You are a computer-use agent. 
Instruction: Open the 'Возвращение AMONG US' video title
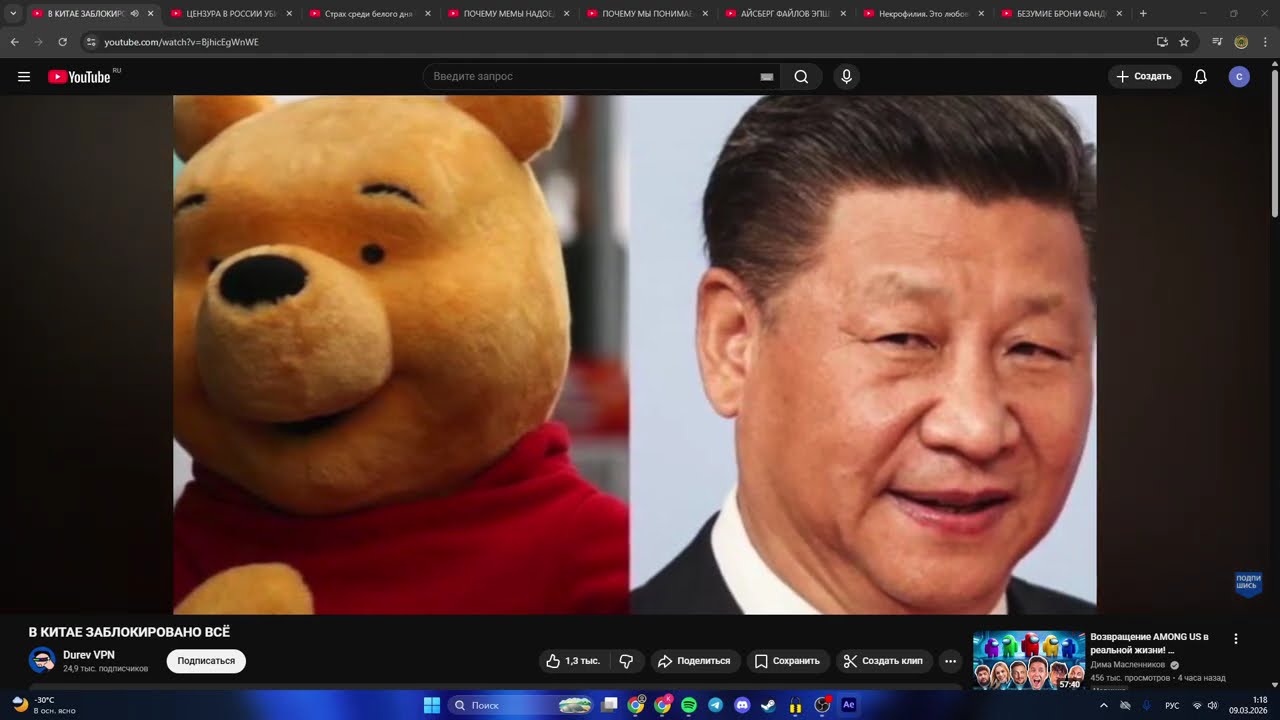pos(1150,643)
